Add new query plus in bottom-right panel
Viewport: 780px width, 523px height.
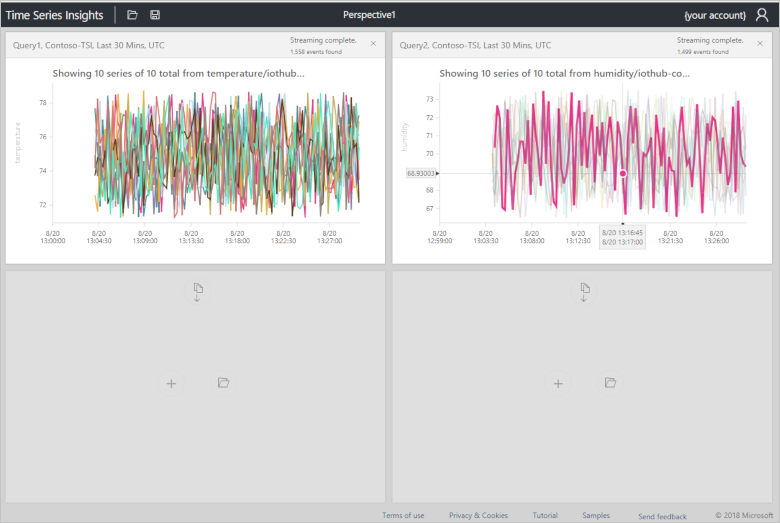(x=558, y=384)
